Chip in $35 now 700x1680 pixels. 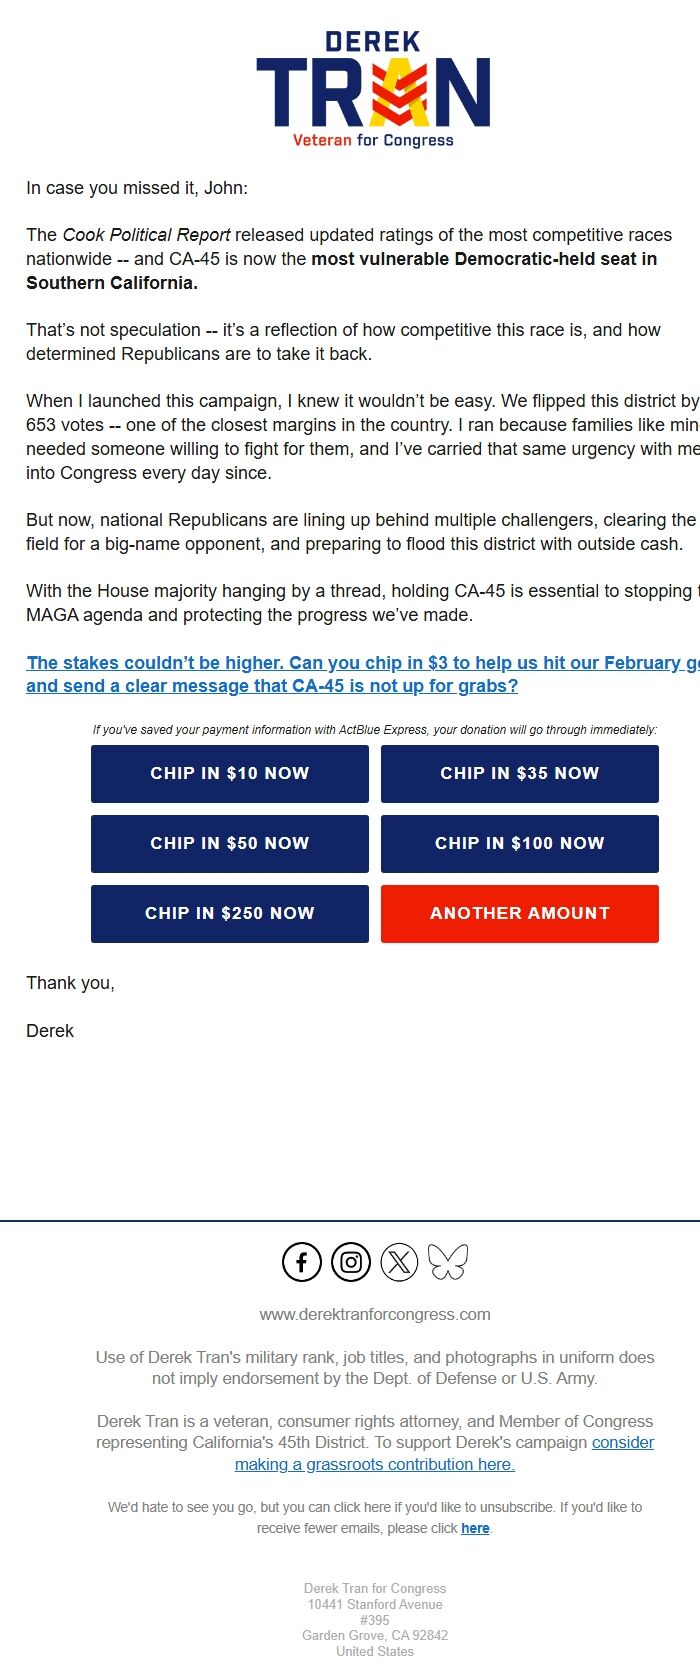(519, 773)
